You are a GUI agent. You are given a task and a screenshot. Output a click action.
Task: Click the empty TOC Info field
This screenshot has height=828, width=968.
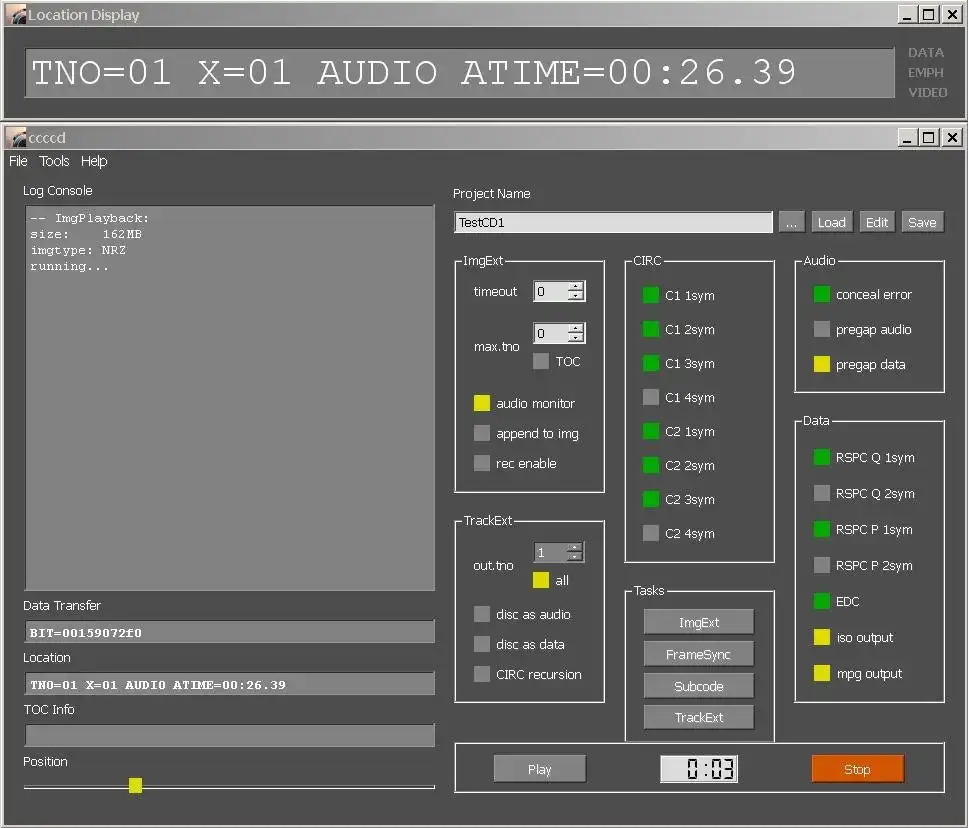pyautogui.click(x=230, y=736)
